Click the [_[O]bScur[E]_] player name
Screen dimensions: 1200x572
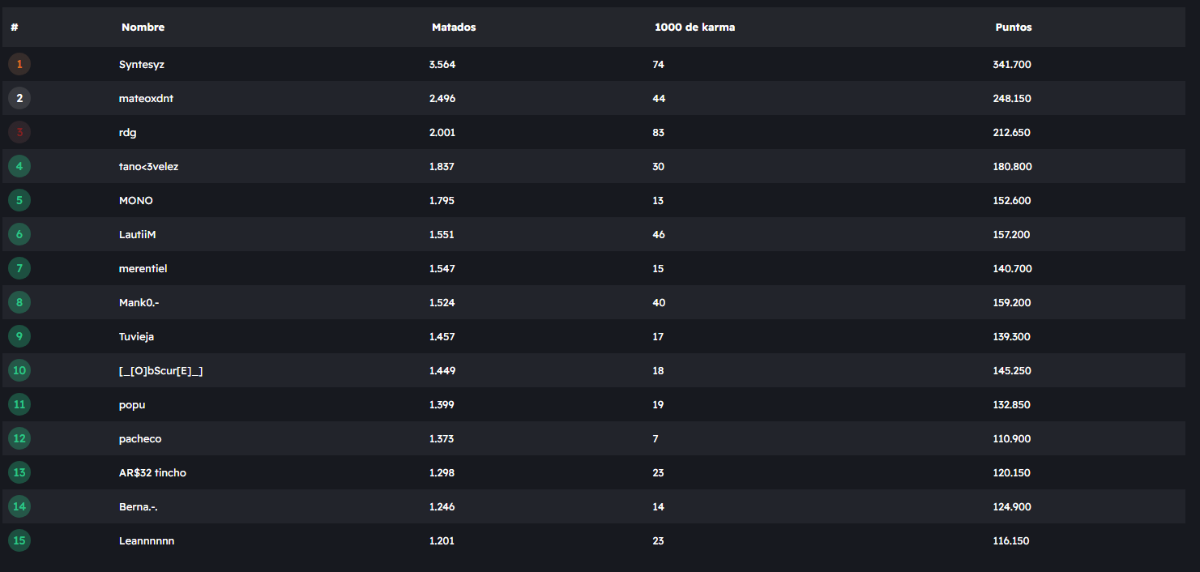tap(161, 370)
